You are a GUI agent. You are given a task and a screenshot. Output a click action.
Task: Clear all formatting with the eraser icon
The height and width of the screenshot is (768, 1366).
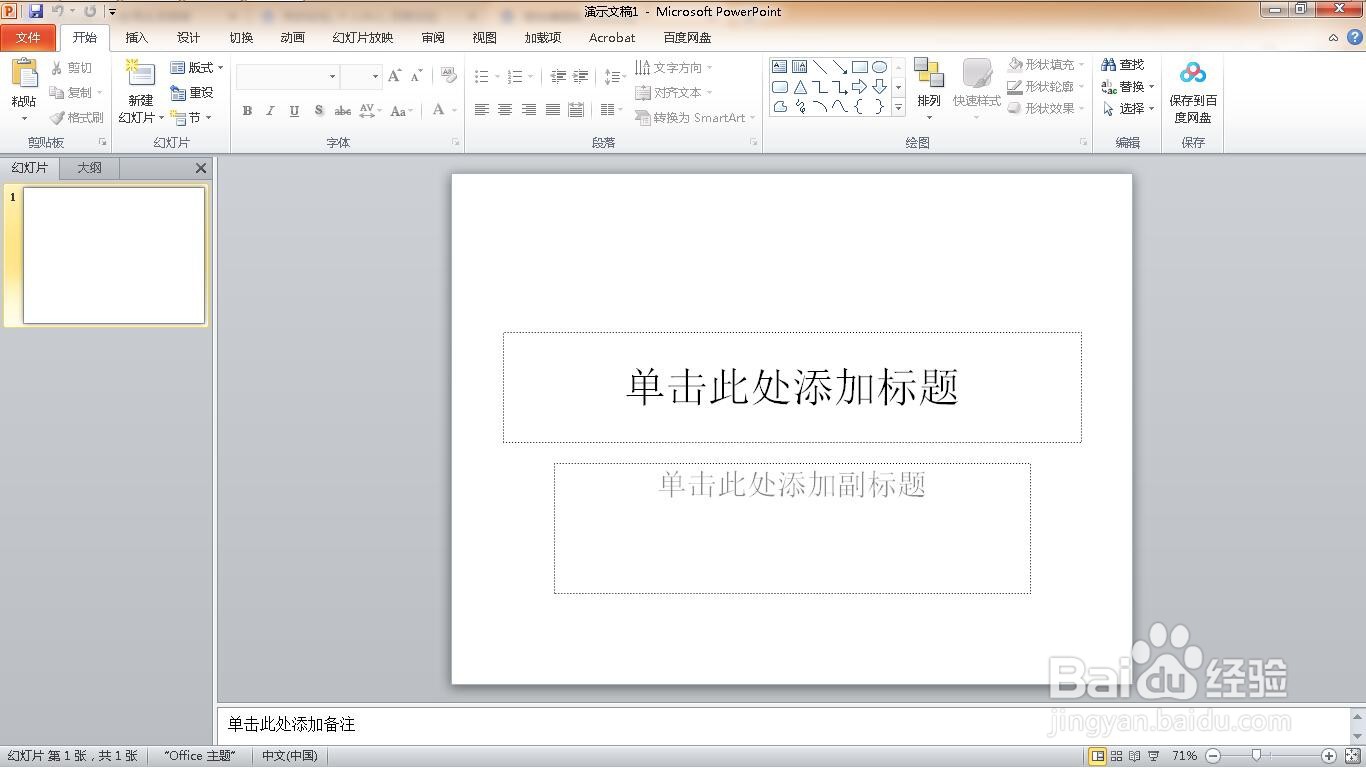coord(448,76)
